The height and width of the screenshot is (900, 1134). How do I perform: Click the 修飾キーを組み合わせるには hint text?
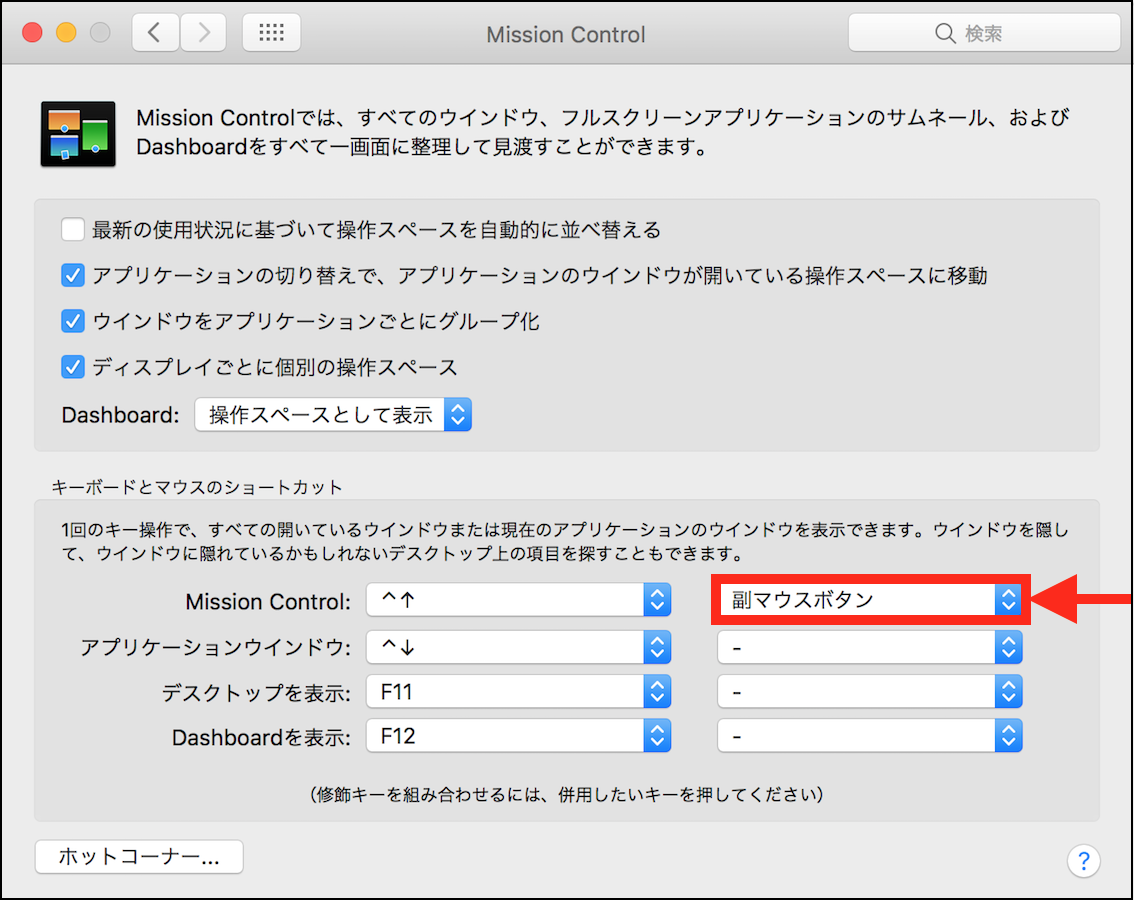pos(567,794)
